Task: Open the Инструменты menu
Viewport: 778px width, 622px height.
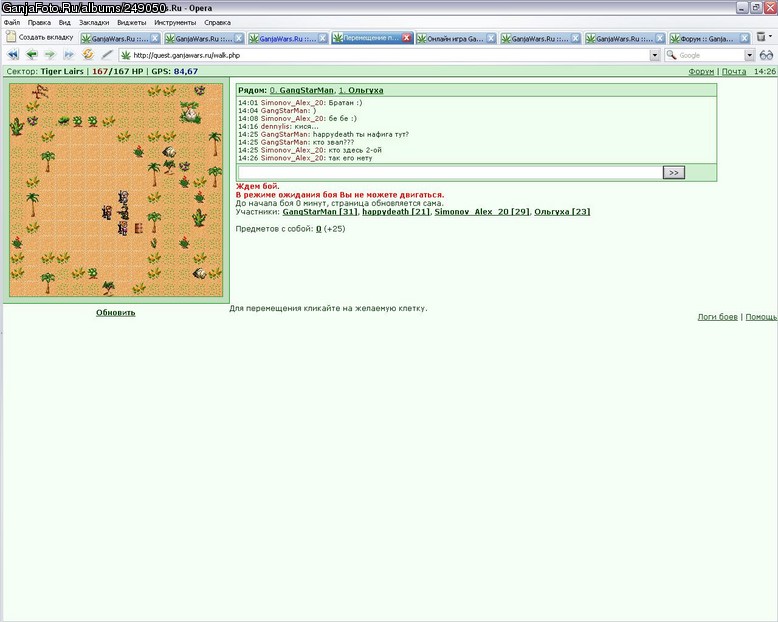Action: pos(175,22)
